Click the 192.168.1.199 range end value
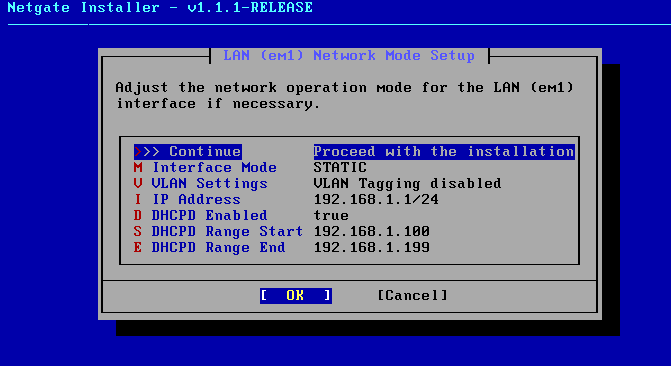The height and width of the screenshot is (366, 671). (371, 247)
